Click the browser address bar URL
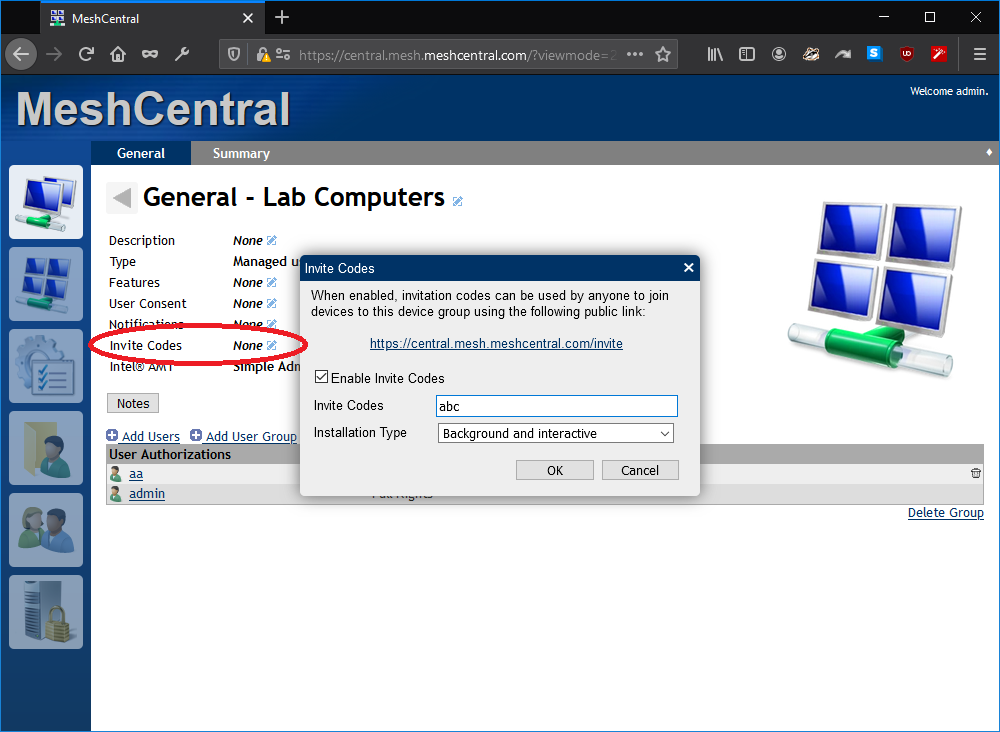The height and width of the screenshot is (732, 1000). [457, 55]
